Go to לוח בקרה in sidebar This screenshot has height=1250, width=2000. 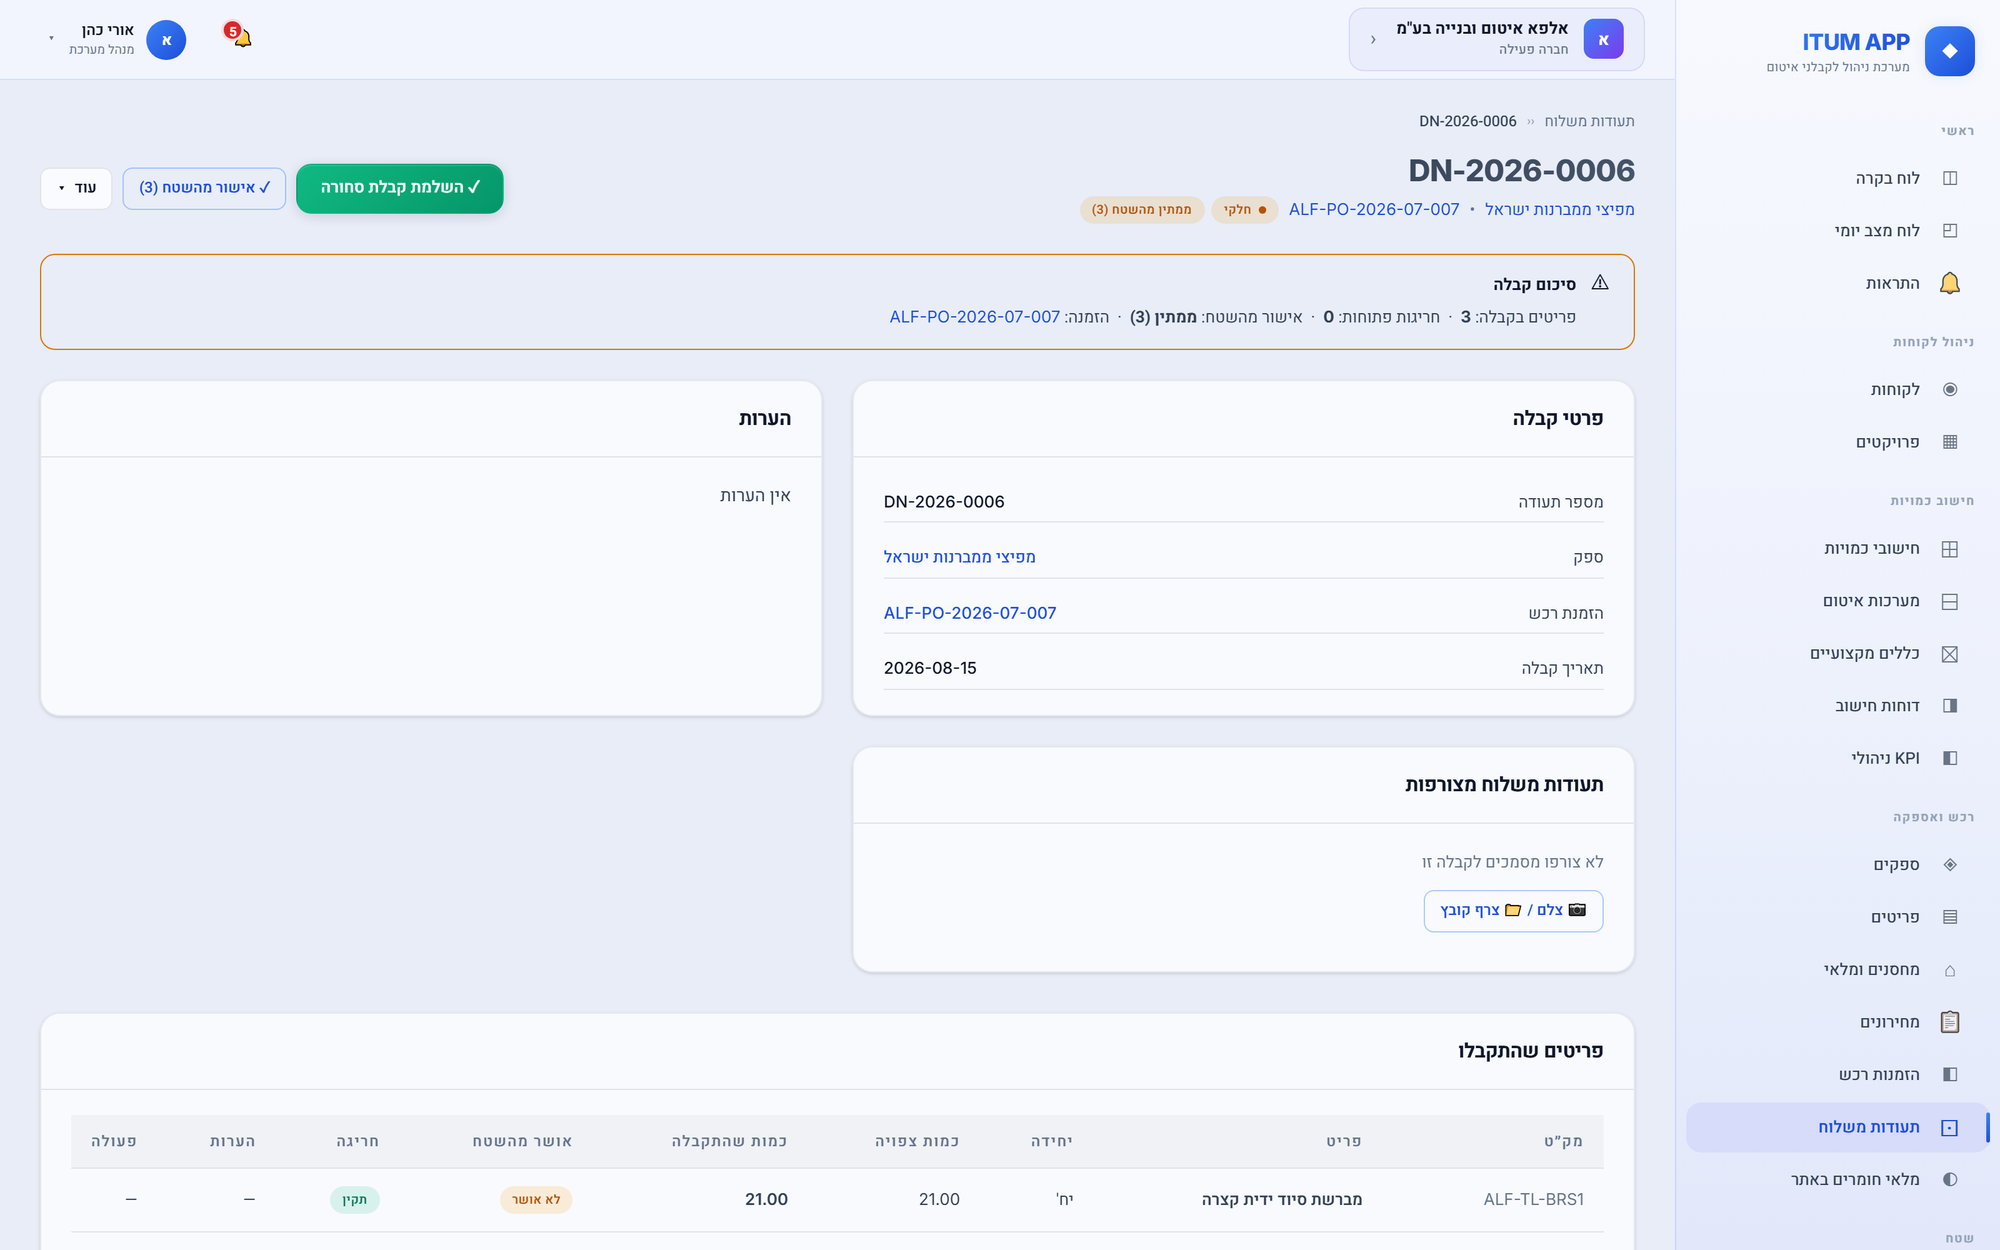click(1887, 178)
